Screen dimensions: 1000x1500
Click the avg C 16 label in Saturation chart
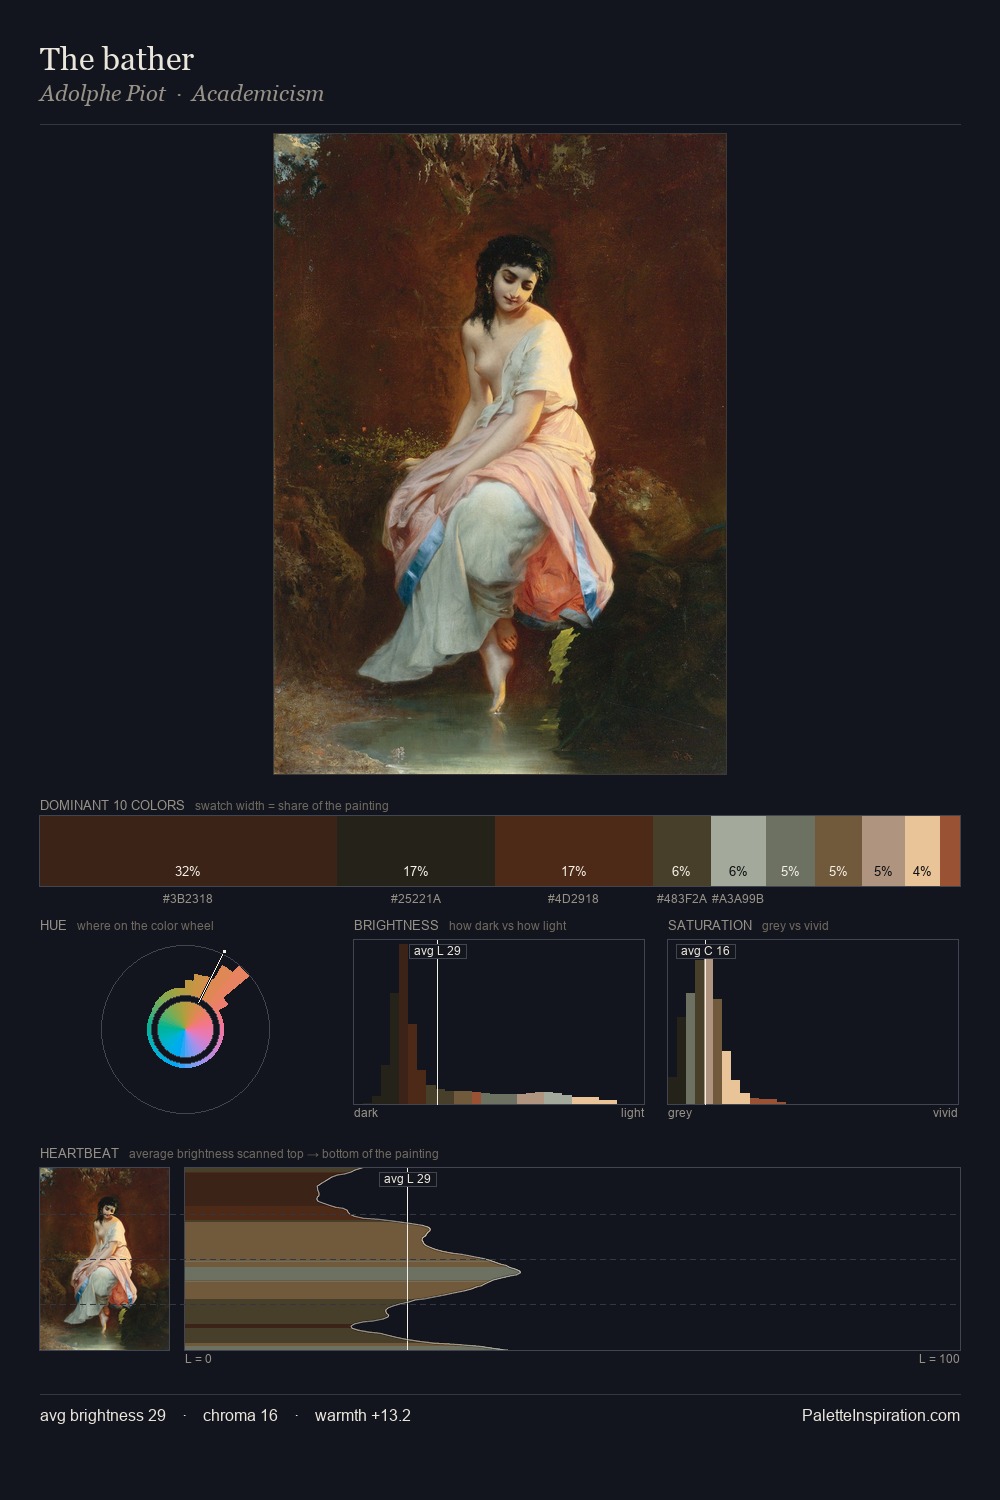pyautogui.click(x=705, y=951)
